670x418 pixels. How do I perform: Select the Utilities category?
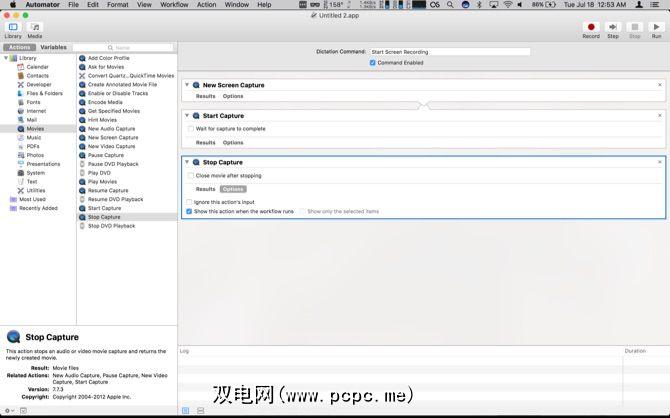pos(36,191)
